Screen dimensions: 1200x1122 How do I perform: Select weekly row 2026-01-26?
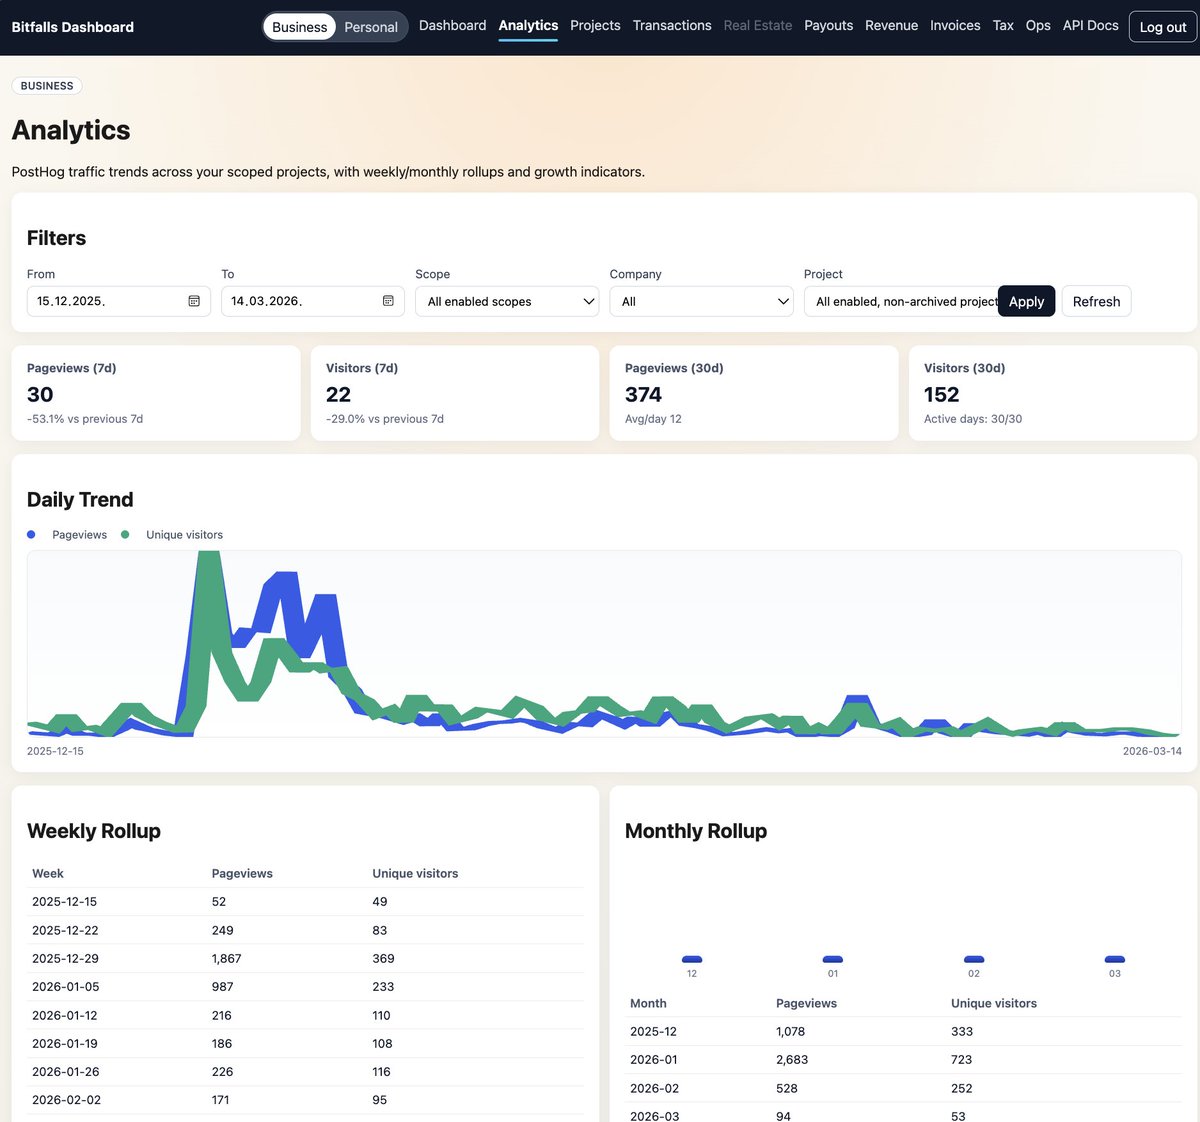point(305,1072)
